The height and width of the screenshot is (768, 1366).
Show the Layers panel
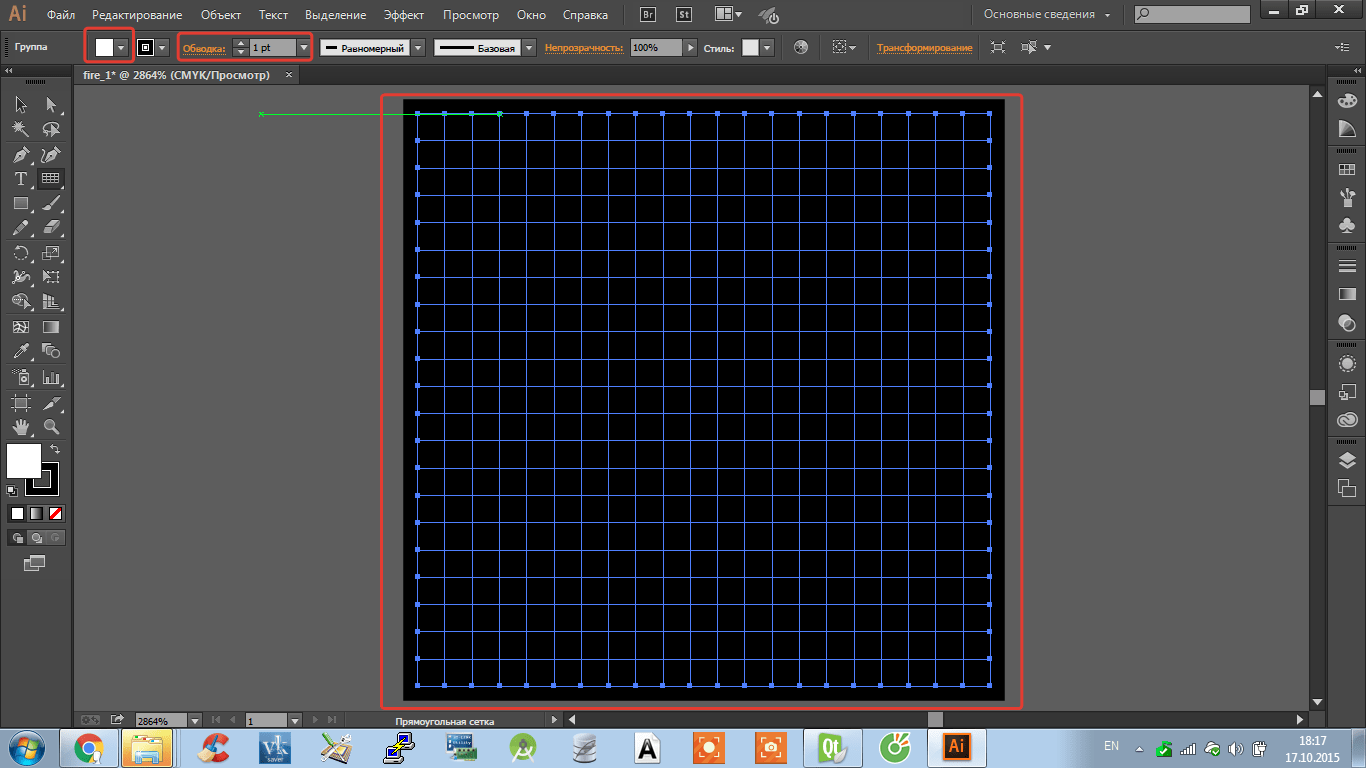pyautogui.click(x=1346, y=460)
